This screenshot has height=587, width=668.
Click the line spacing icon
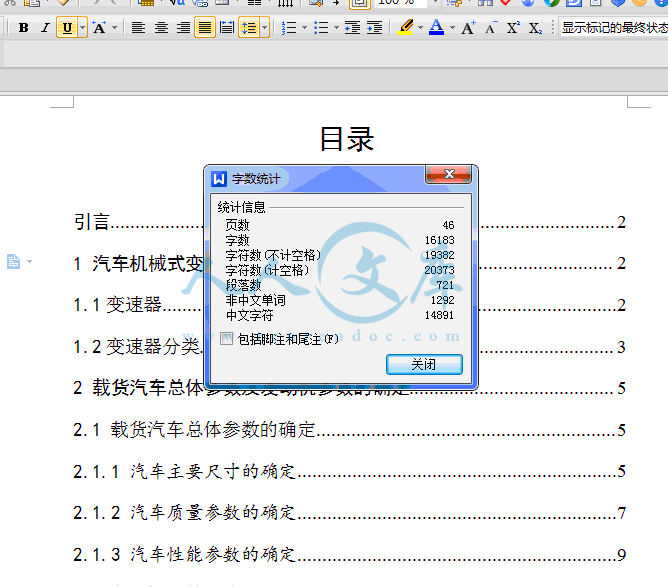[249, 28]
